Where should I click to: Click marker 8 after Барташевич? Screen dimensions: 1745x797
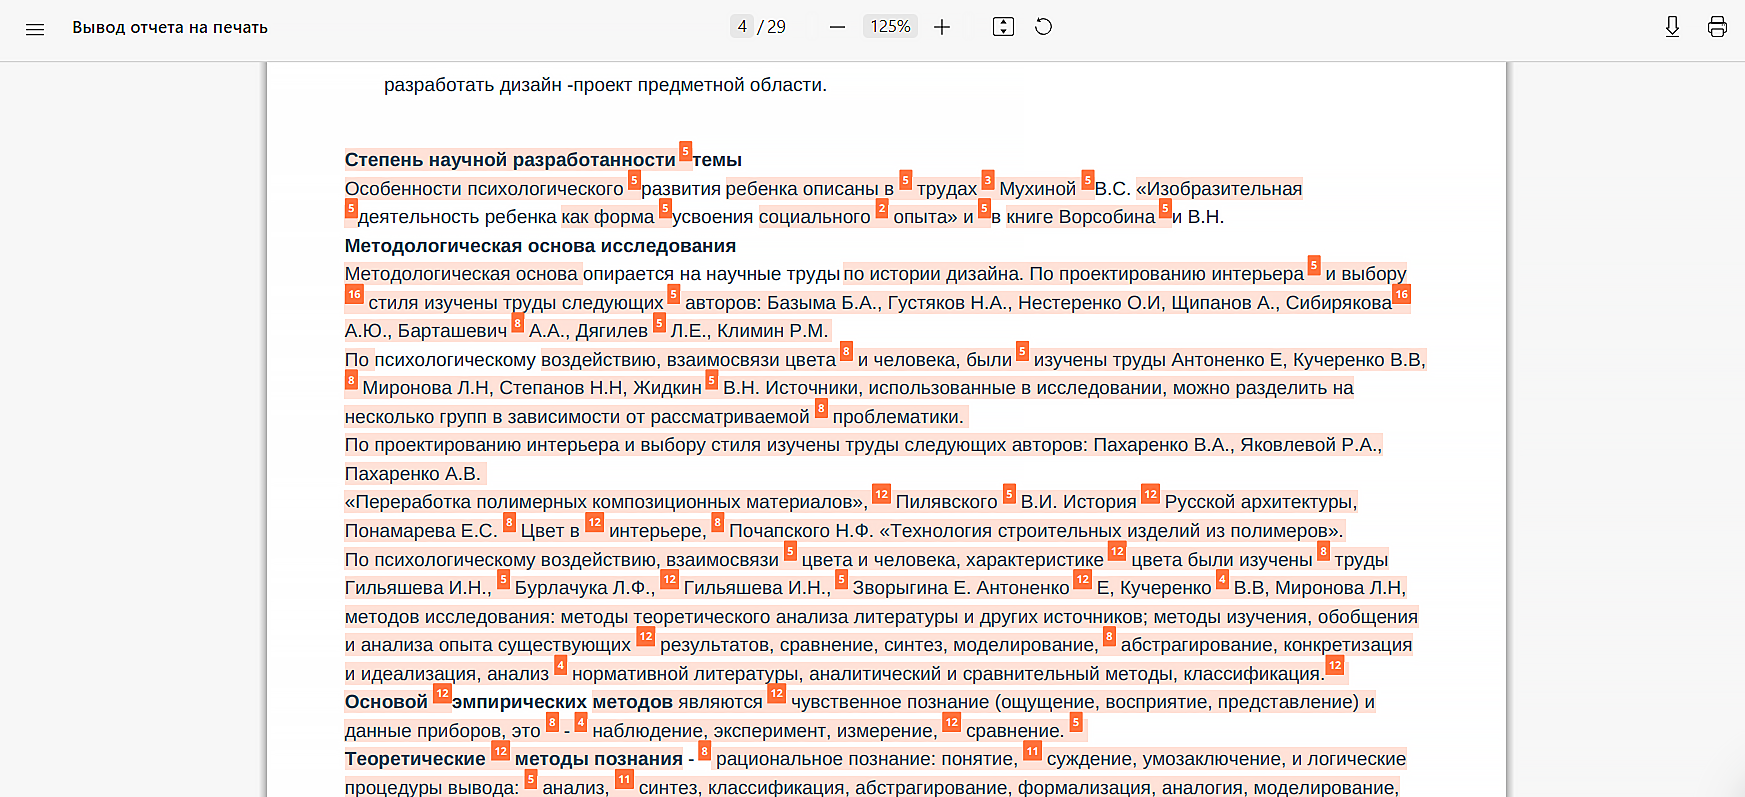coord(517,322)
